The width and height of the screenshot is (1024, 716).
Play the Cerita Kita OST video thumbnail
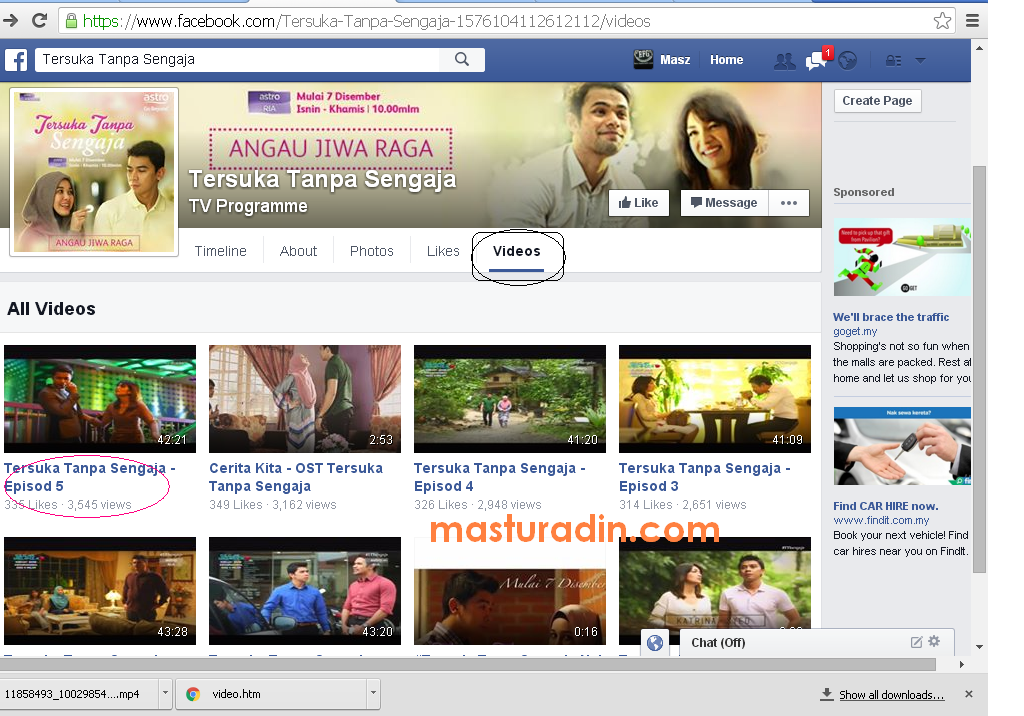(x=305, y=399)
